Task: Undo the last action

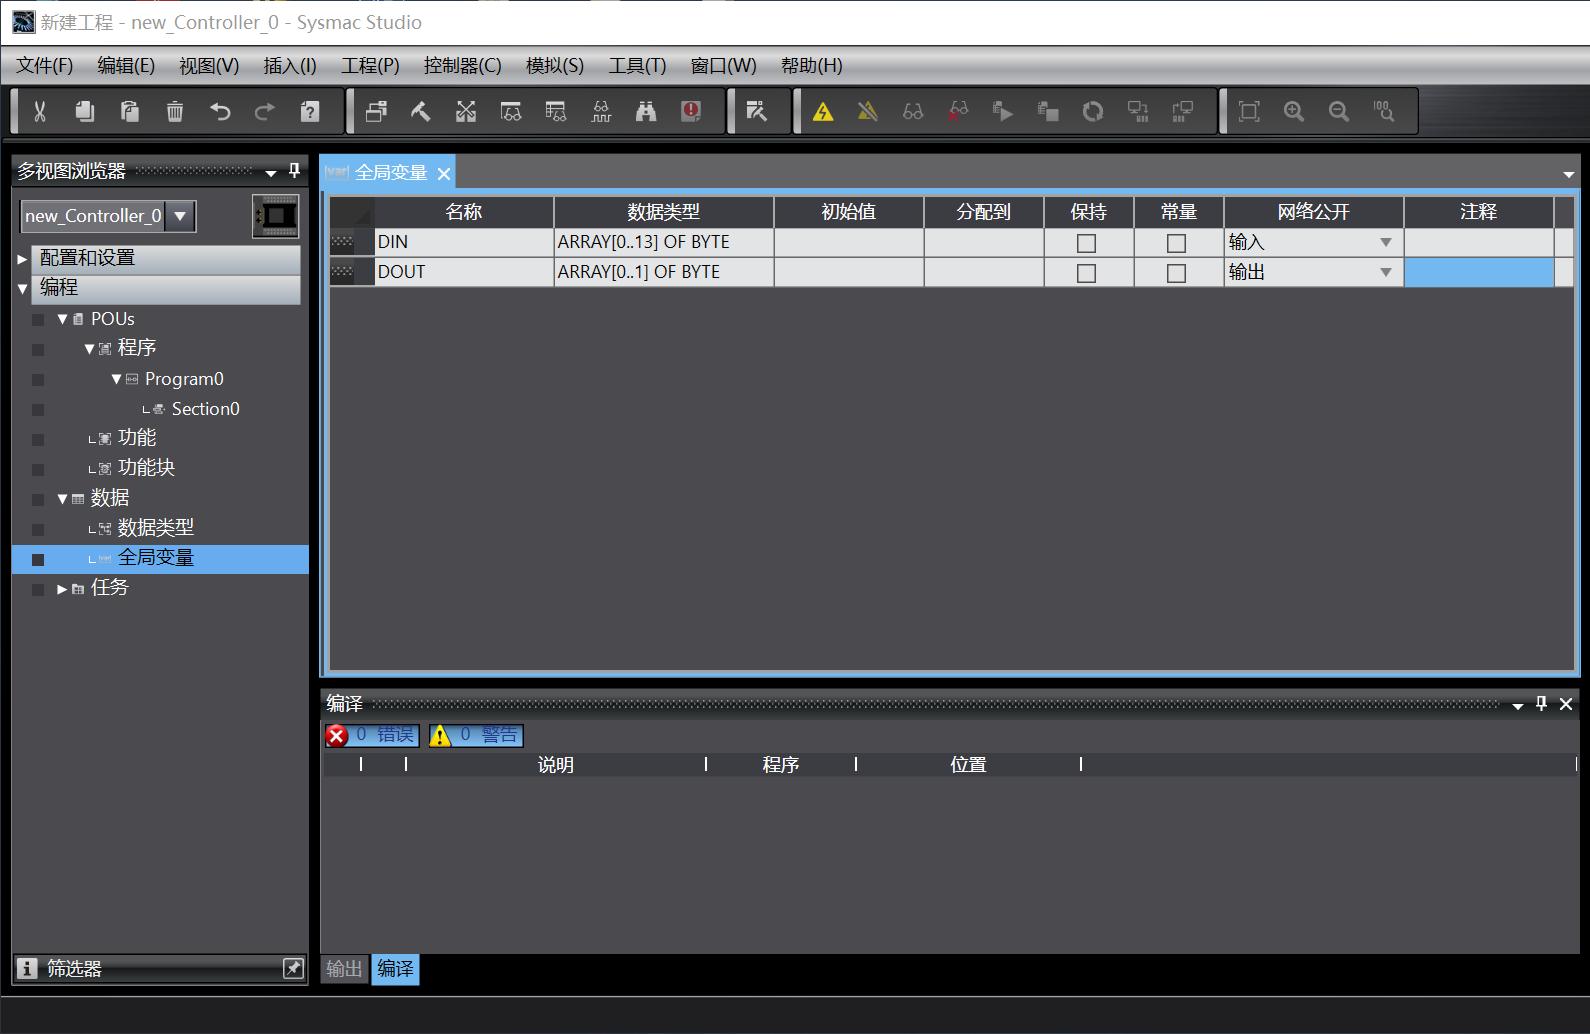Action: [220, 111]
